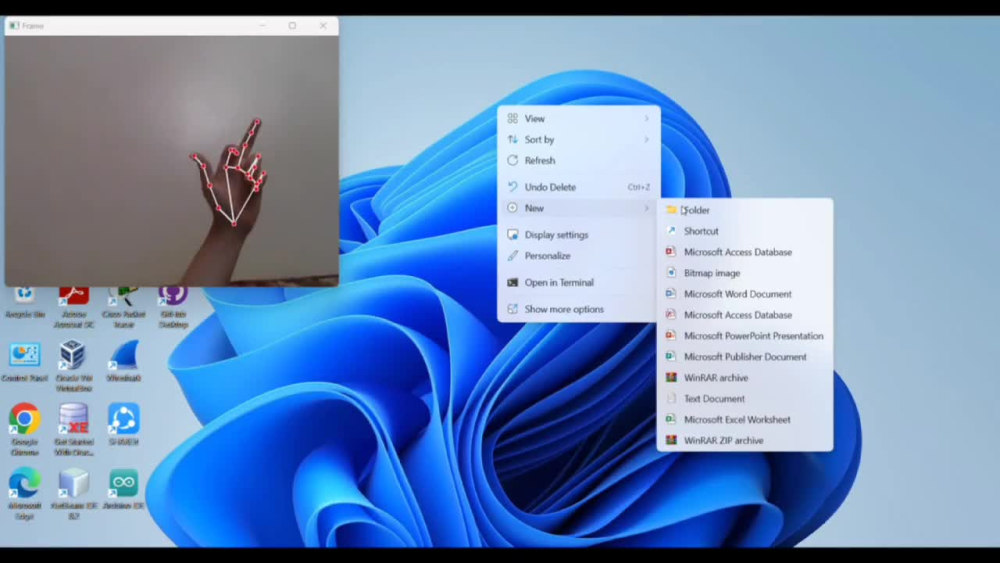Select Microsoft Access Database directly below Shortcut

coord(744,252)
